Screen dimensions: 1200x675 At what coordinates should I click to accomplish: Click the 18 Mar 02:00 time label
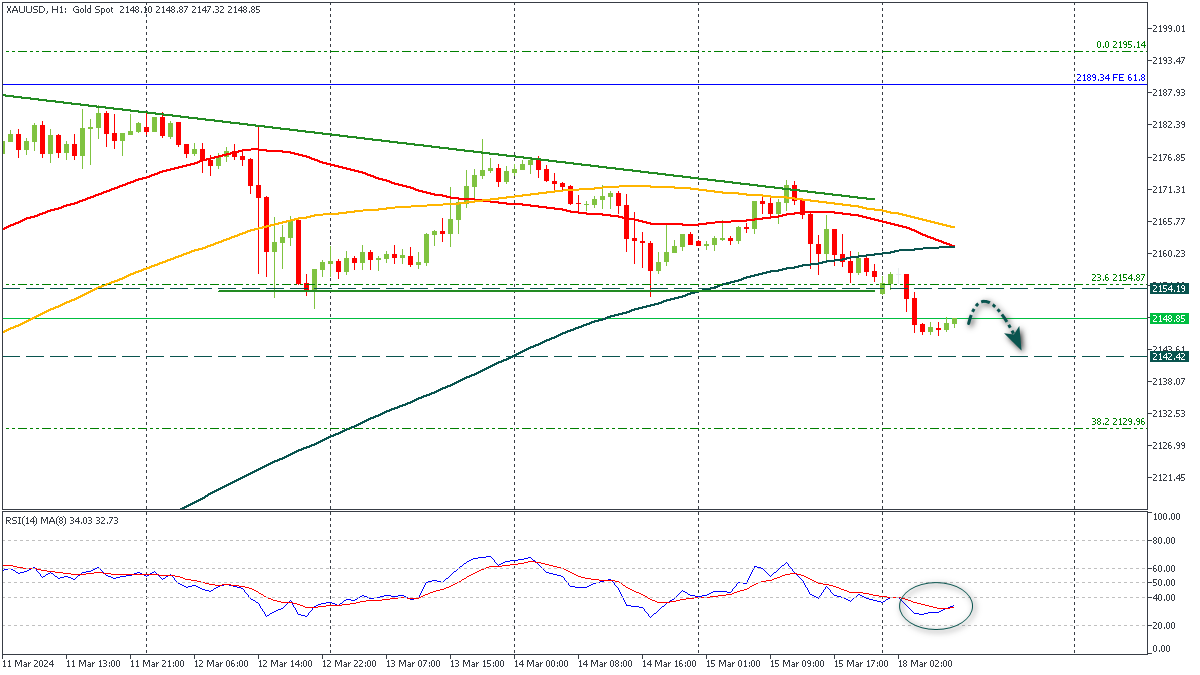click(925, 663)
